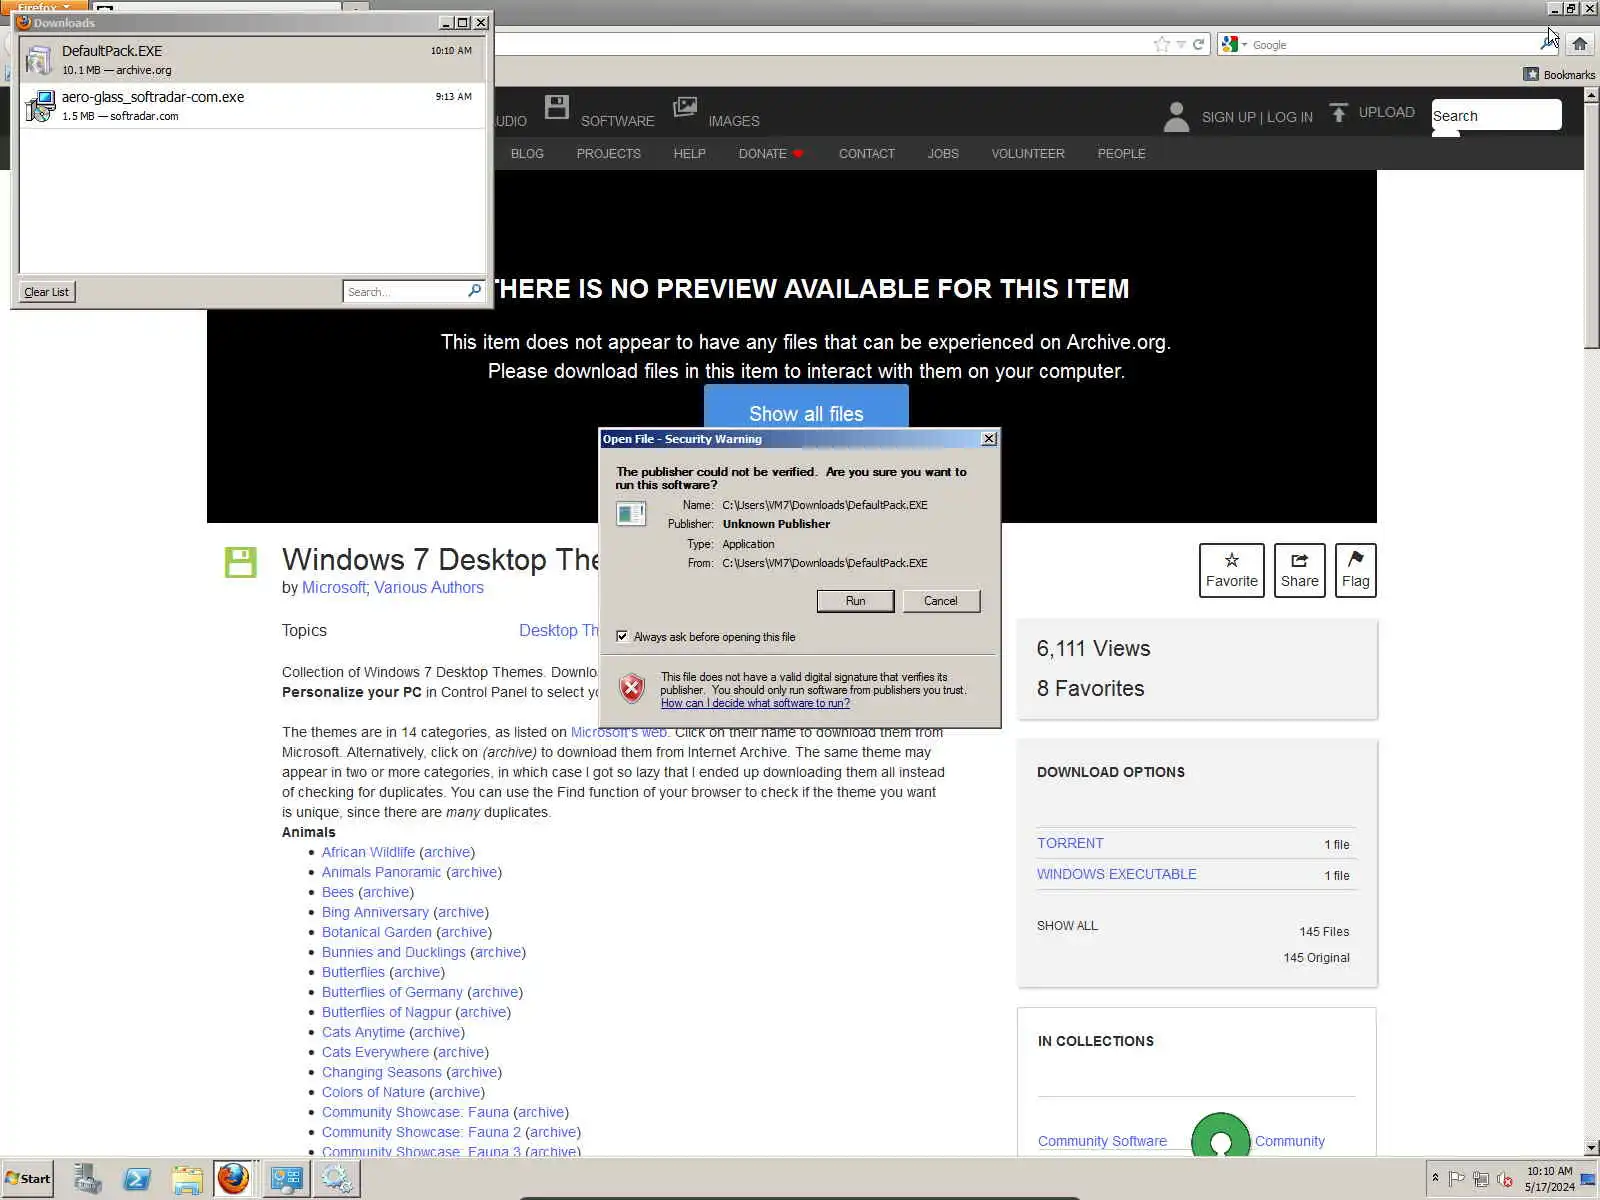This screenshot has height=1200, width=1600.
Task: Click the UPLOAD arrow icon
Action: [x=1339, y=112]
